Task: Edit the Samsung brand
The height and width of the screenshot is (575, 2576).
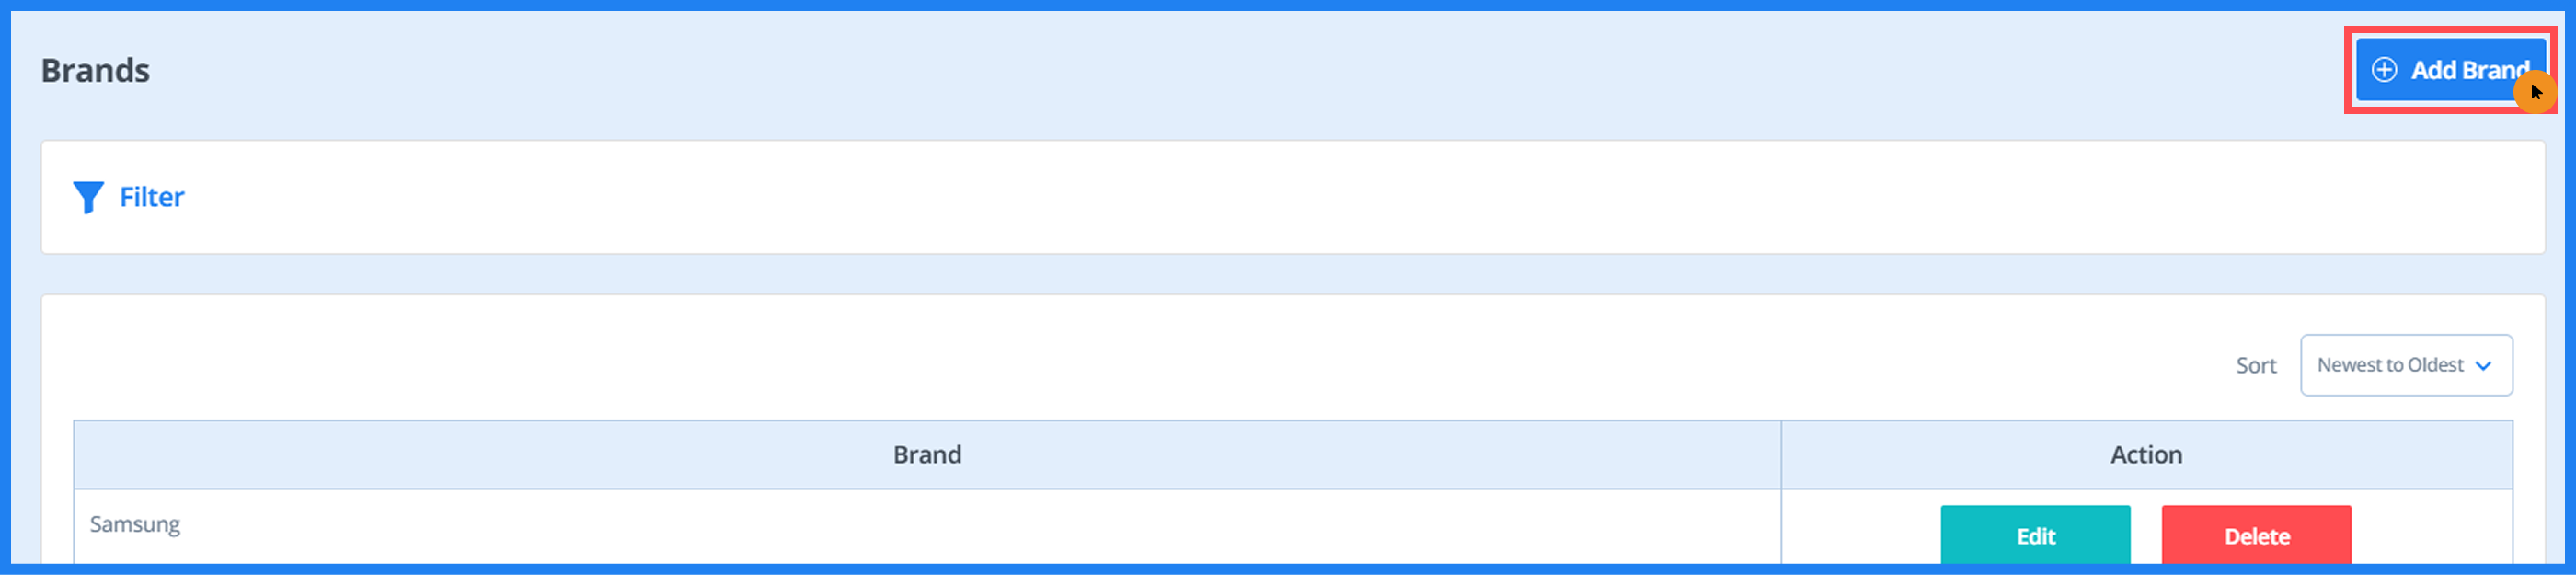Action: (2034, 536)
